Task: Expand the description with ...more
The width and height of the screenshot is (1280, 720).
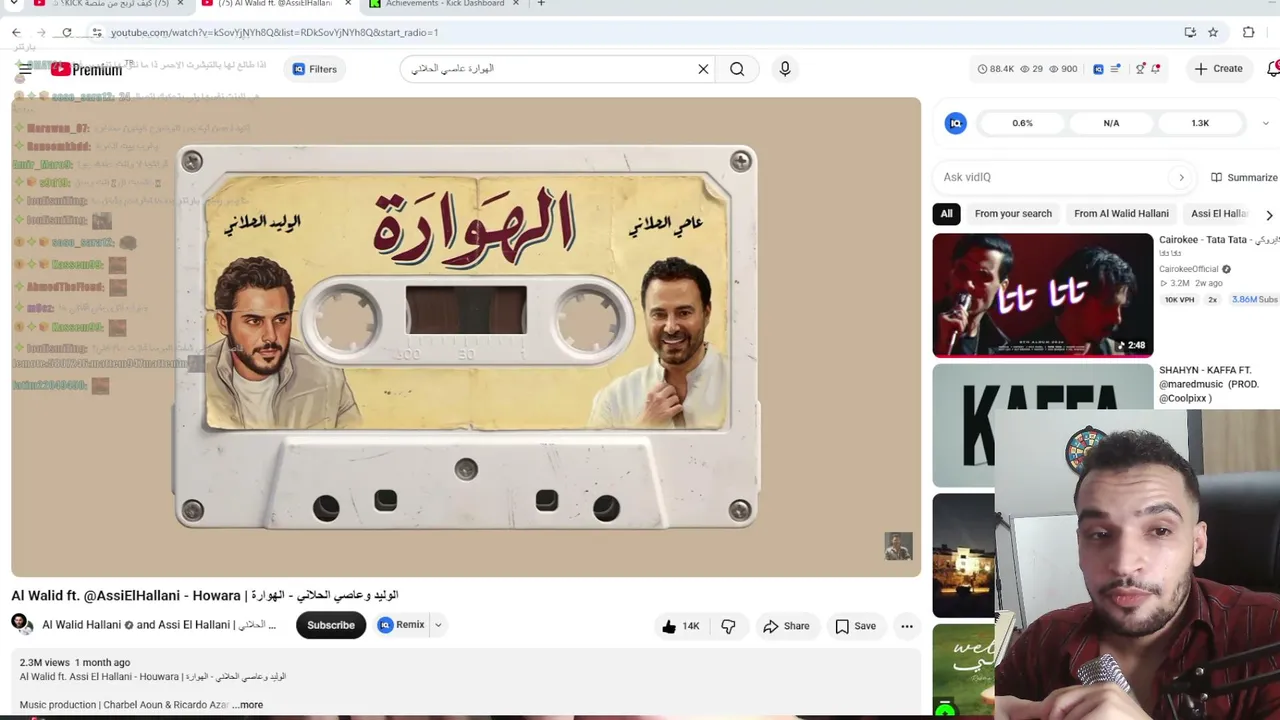Action: [248, 705]
